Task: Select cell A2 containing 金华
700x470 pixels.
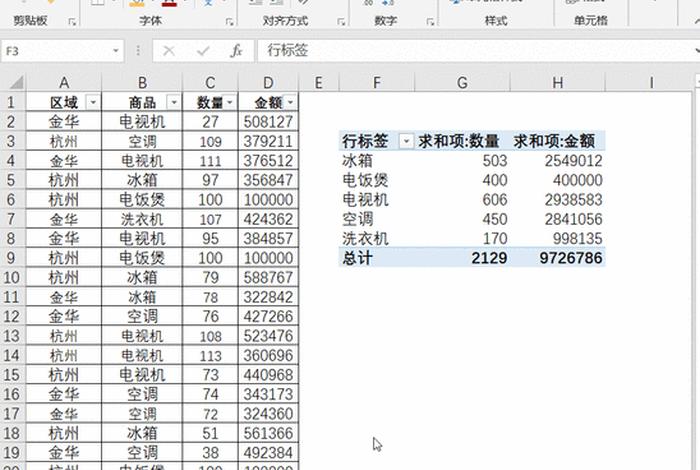Action: click(64, 122)
